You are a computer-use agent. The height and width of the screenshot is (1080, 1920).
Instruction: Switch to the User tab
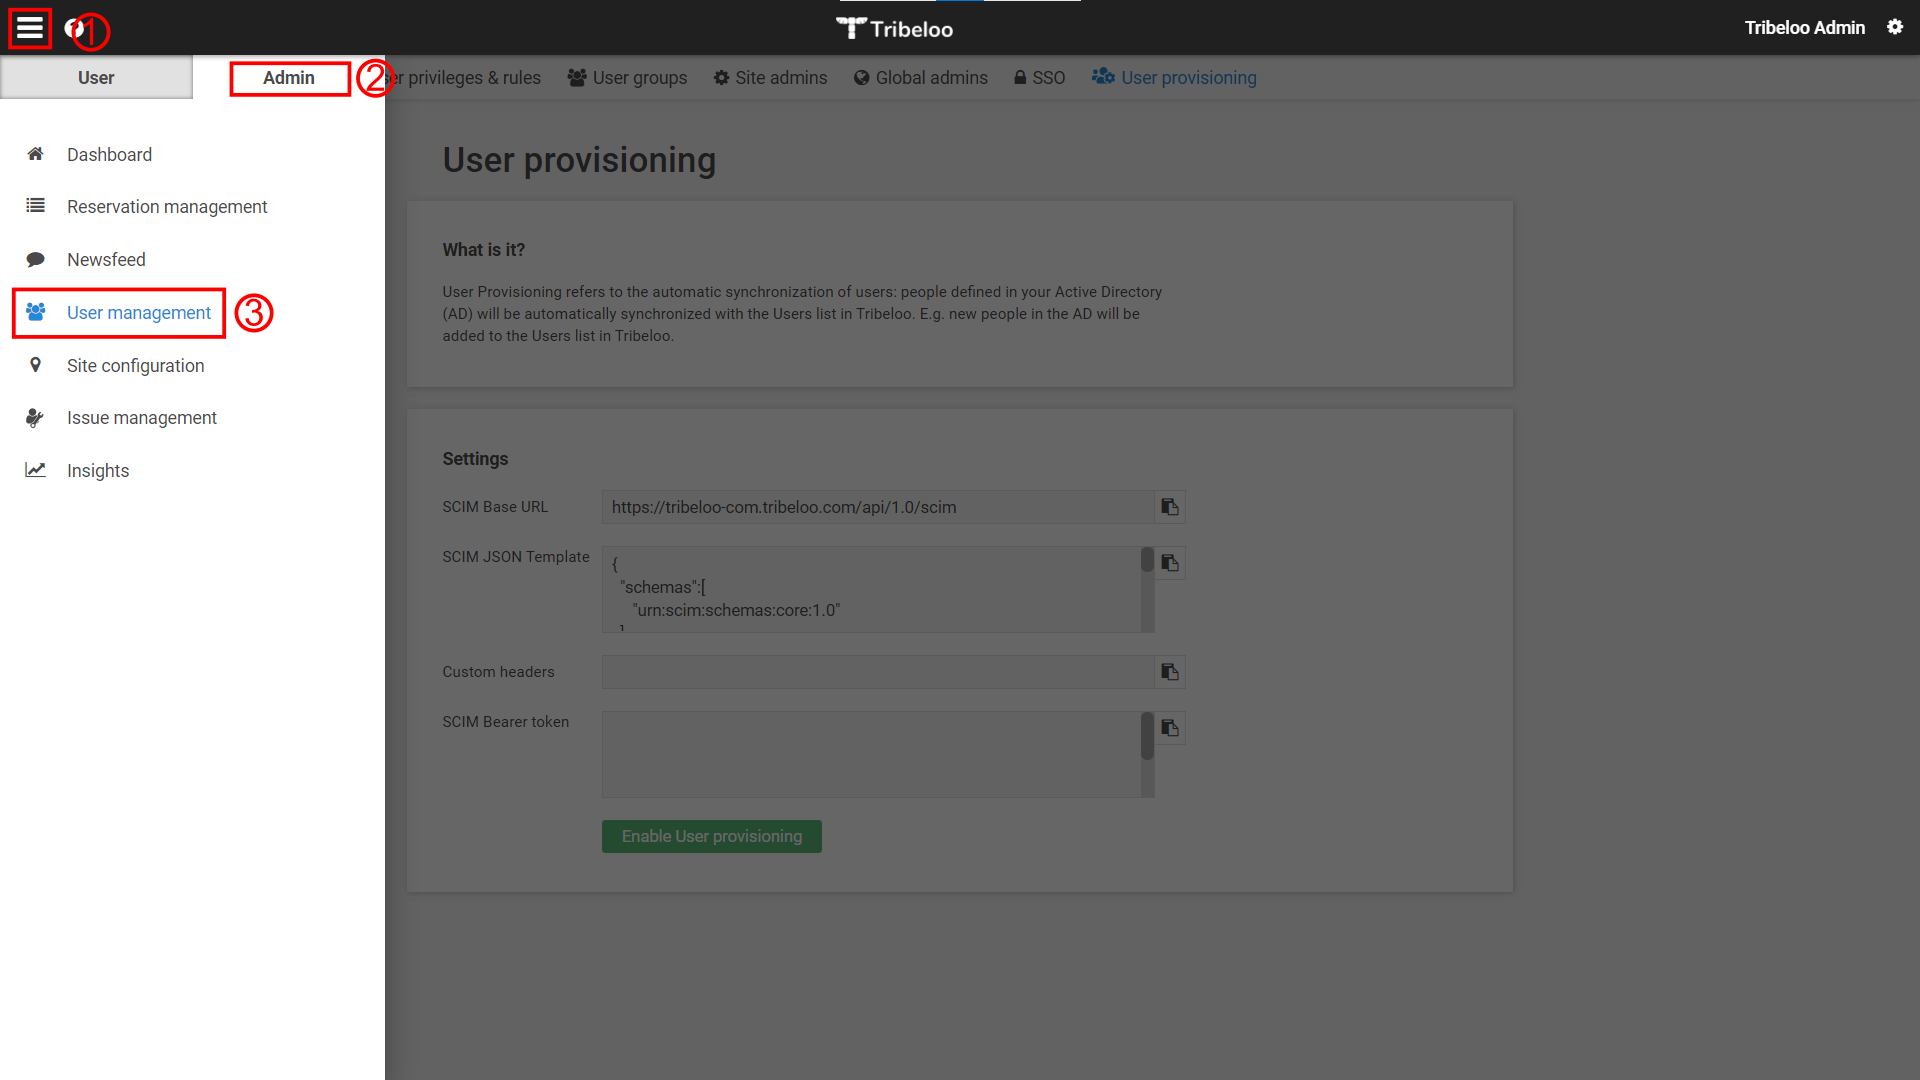pyautogui.click(x=94, y=78)
